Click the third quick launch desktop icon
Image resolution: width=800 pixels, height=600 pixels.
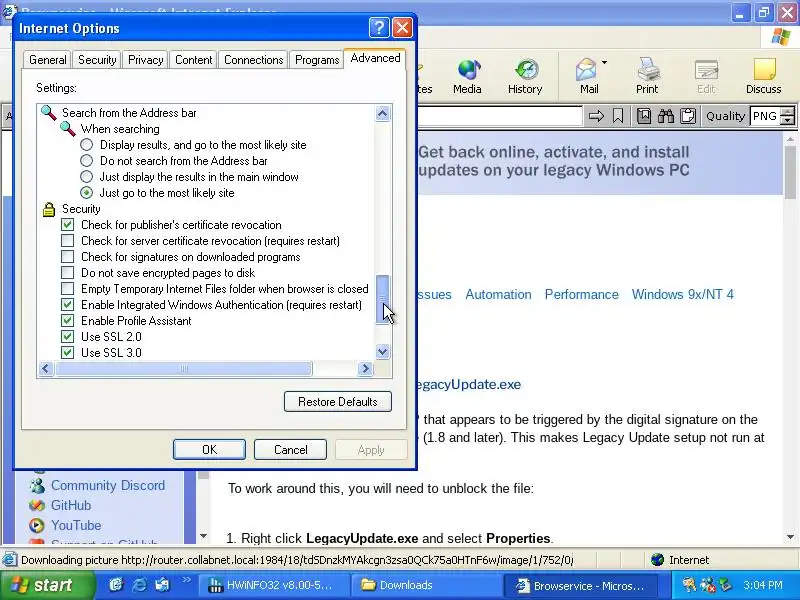pos(162,585)
